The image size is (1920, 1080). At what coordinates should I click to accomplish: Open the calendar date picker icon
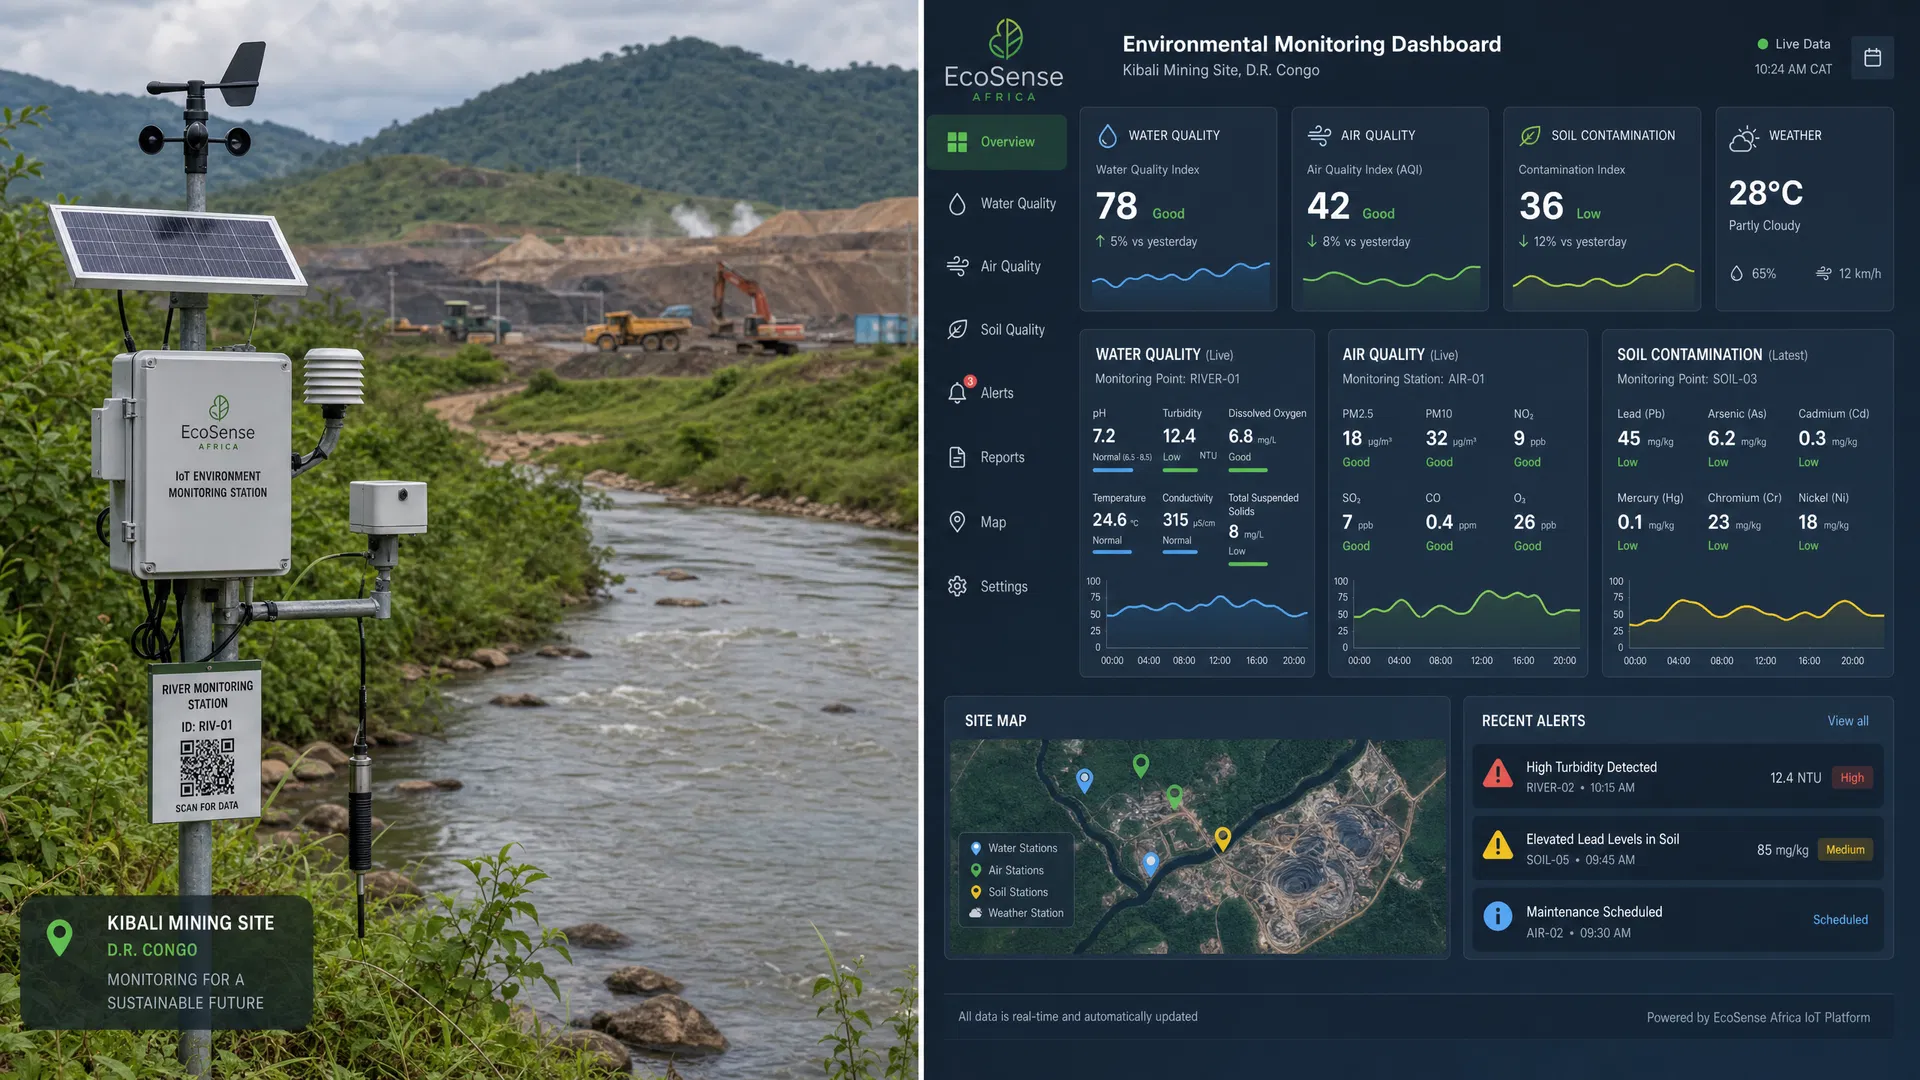click(1872, 57)
